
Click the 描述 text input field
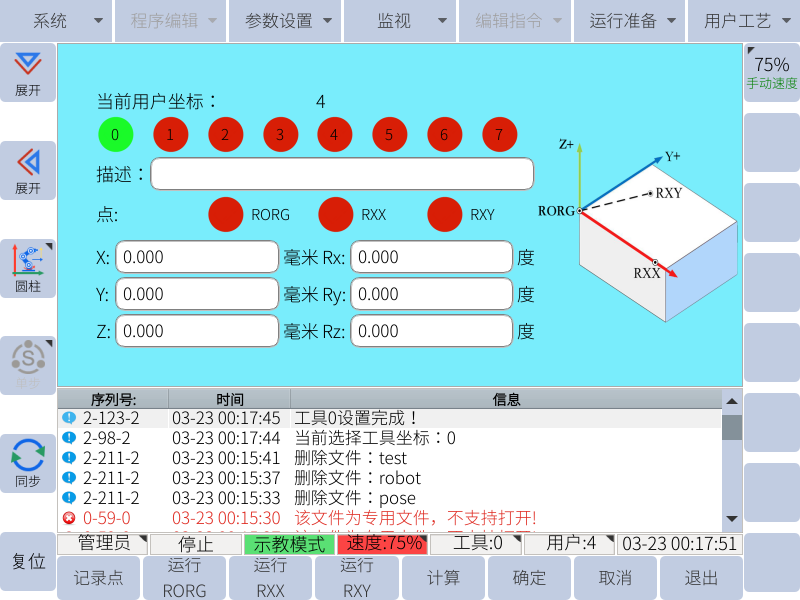[342, 174]
